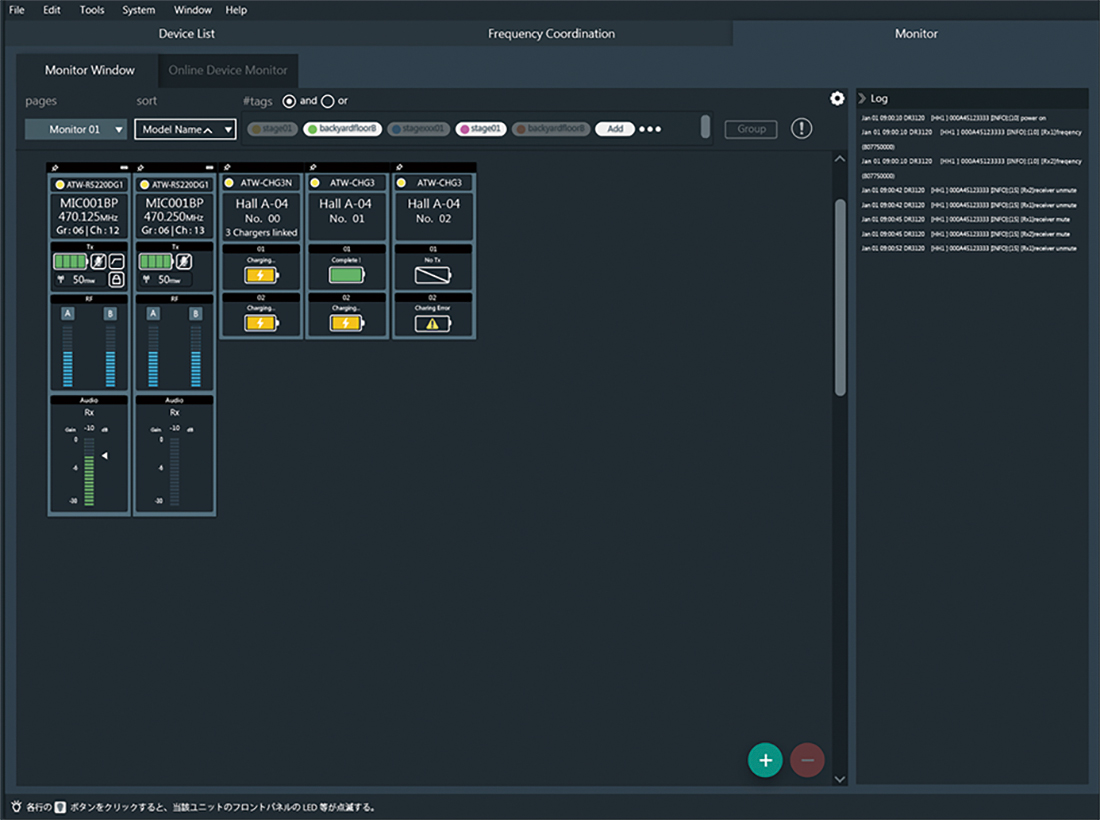Click the 'Gr:06|Ch:13' channel text
This screenshot has height=820, width=1100.
point(173,231)
